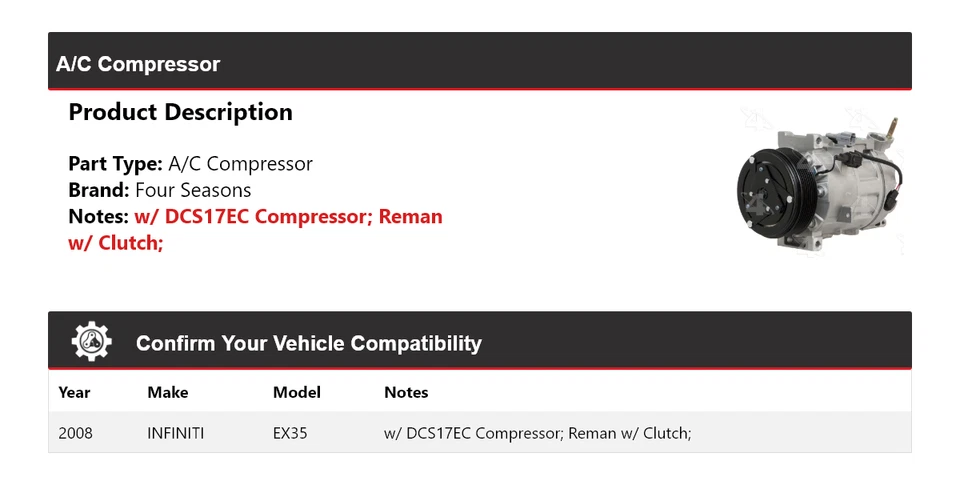The image size is (960, 485).
Task: Click the A/C Compressor header title
Action: (138, 64)
